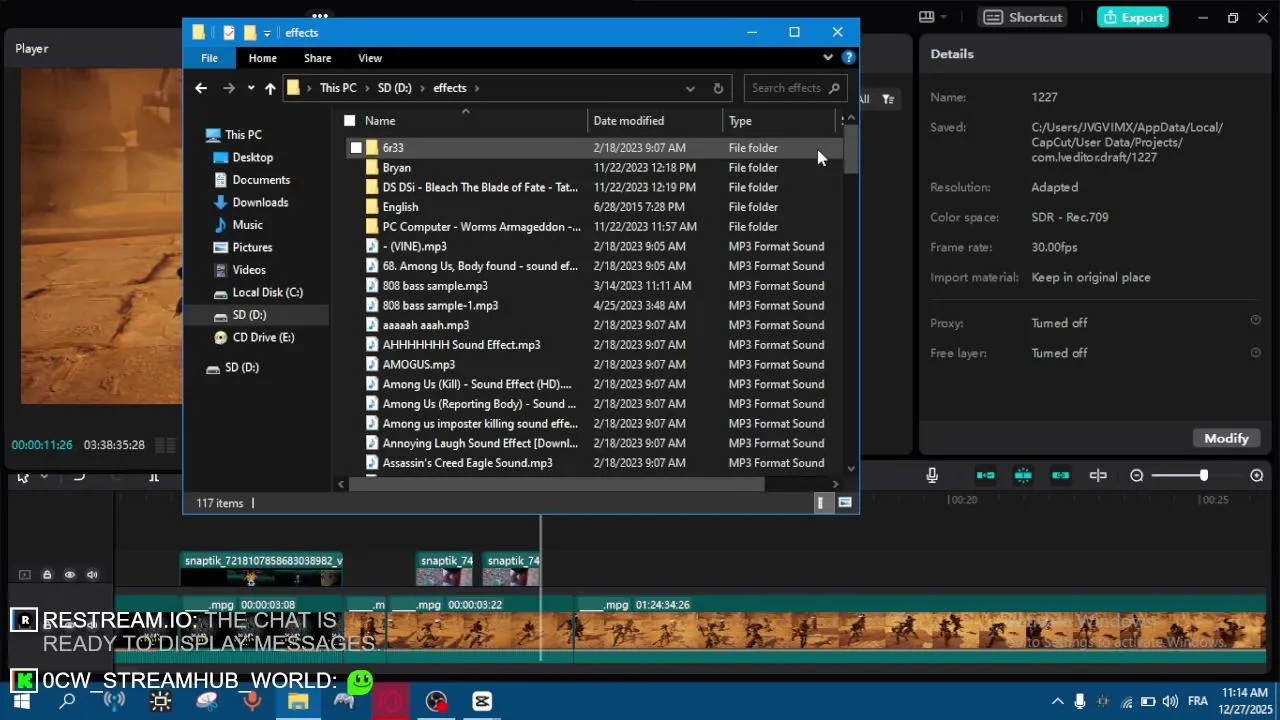Expand the chevron after This PC in address bar
The height and width of the screenshot is (720, 1280).
tap(365, 88)
